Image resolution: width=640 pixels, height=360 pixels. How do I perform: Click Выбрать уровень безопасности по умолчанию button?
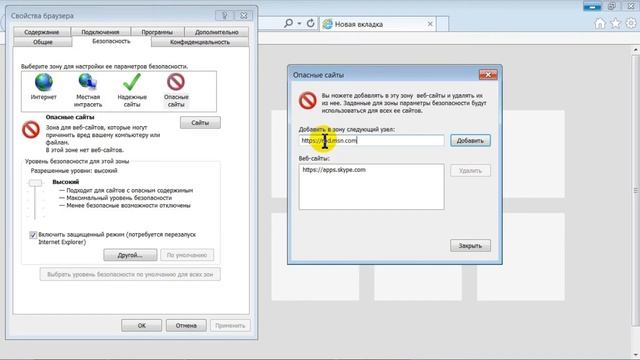coord(130,274)
